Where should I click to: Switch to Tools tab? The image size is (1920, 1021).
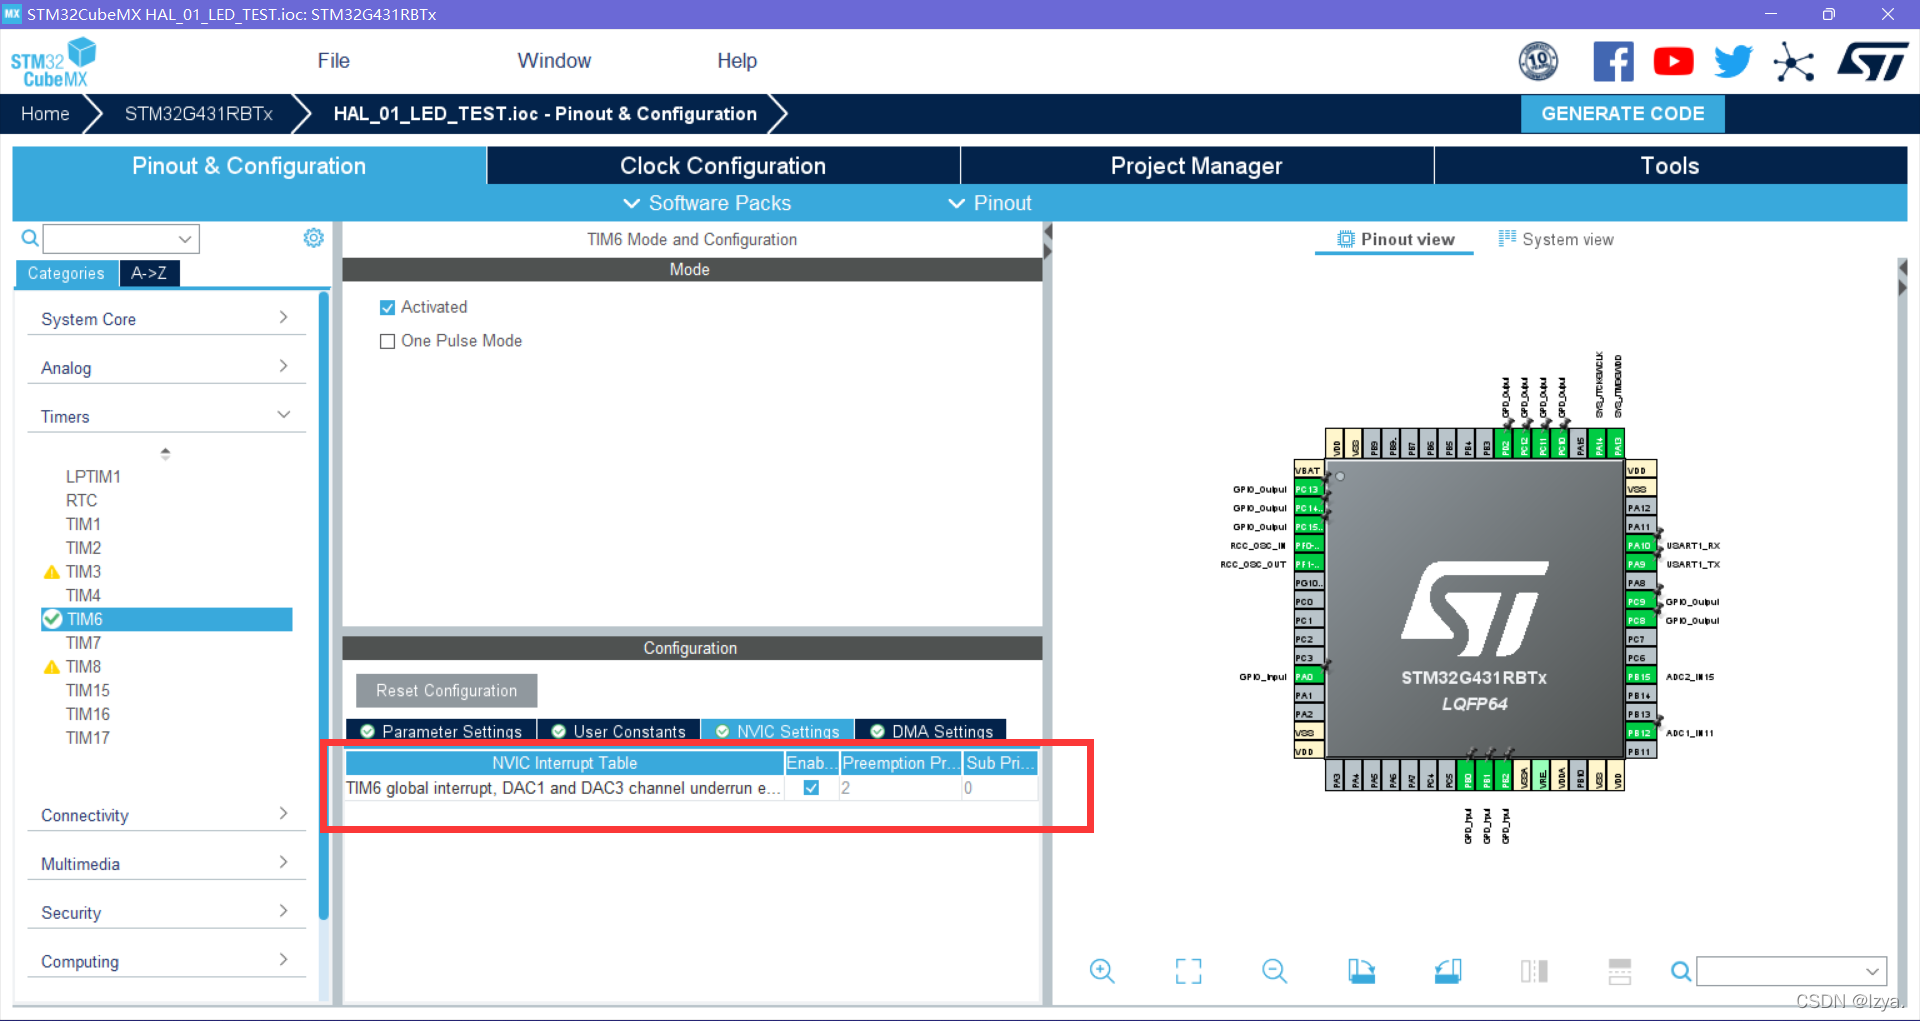pyautogui.click(x=1670, y=166)
